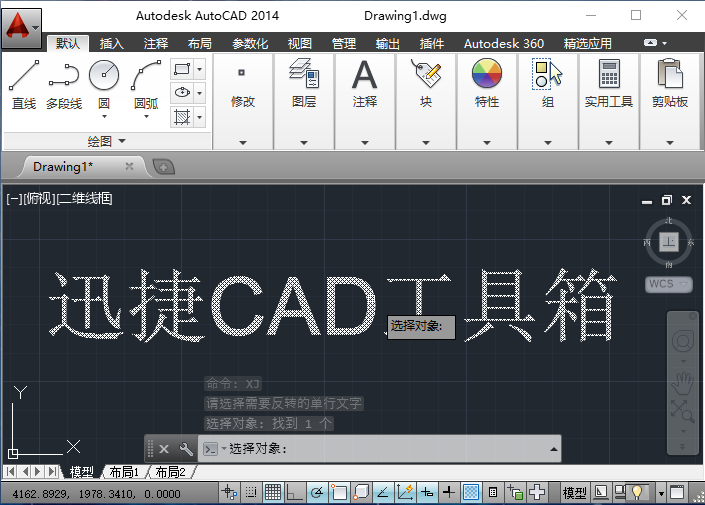Click the ViewCube top (上) face
This screenshot has height=505, width=705.
[669, 242]
